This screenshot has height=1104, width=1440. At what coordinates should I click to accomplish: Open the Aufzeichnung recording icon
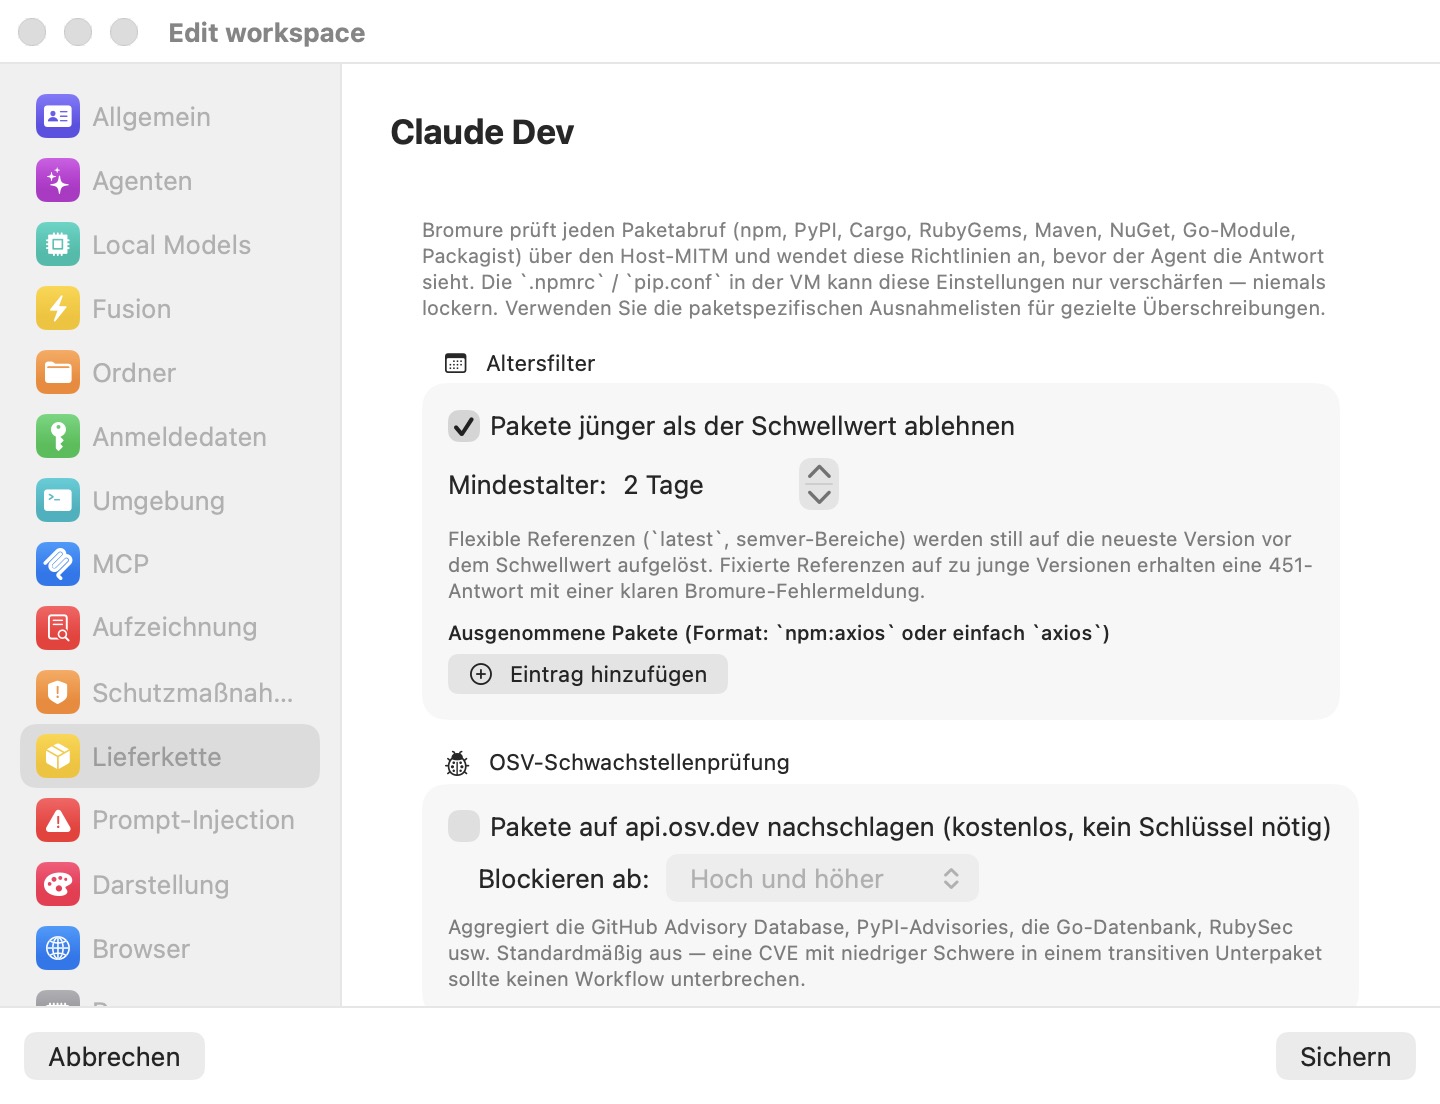tap(58, 628)
